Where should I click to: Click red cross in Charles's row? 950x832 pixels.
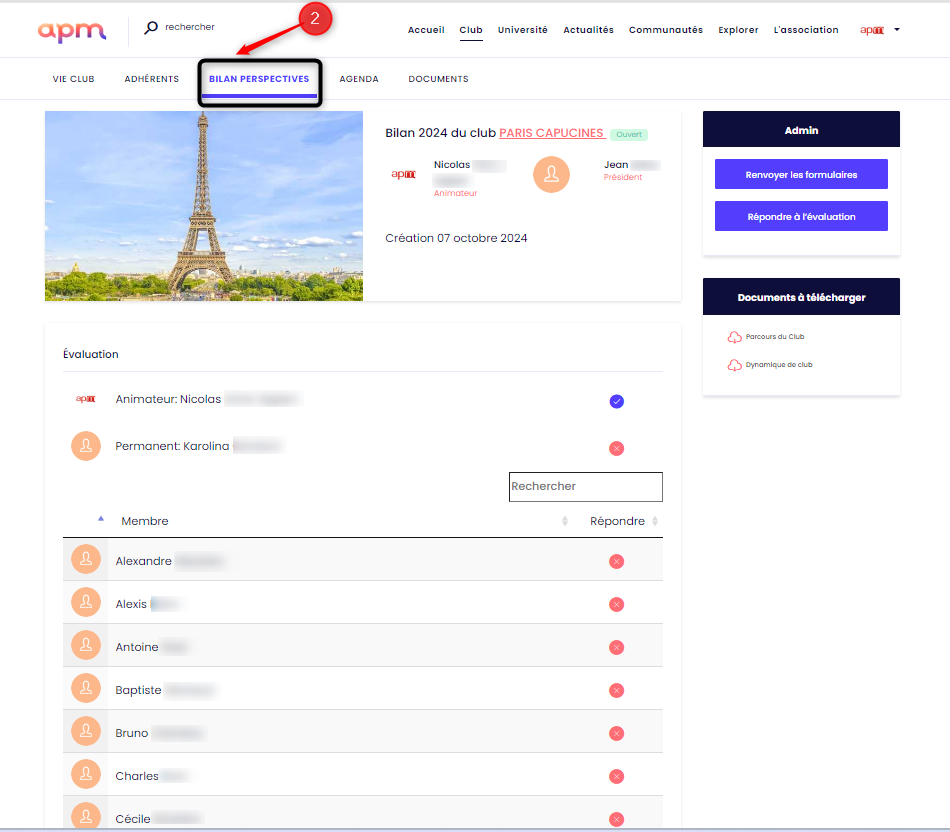pos(617,776)
